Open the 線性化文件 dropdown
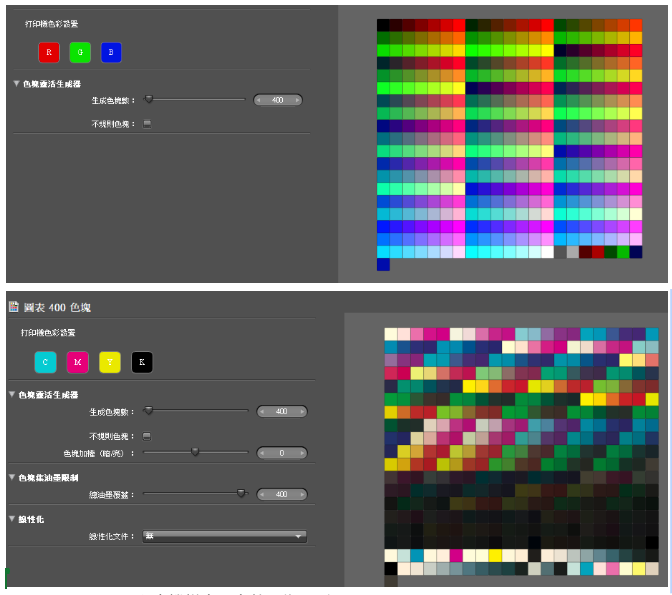Viewport: 672px width, 595px height. coord(224,537)
